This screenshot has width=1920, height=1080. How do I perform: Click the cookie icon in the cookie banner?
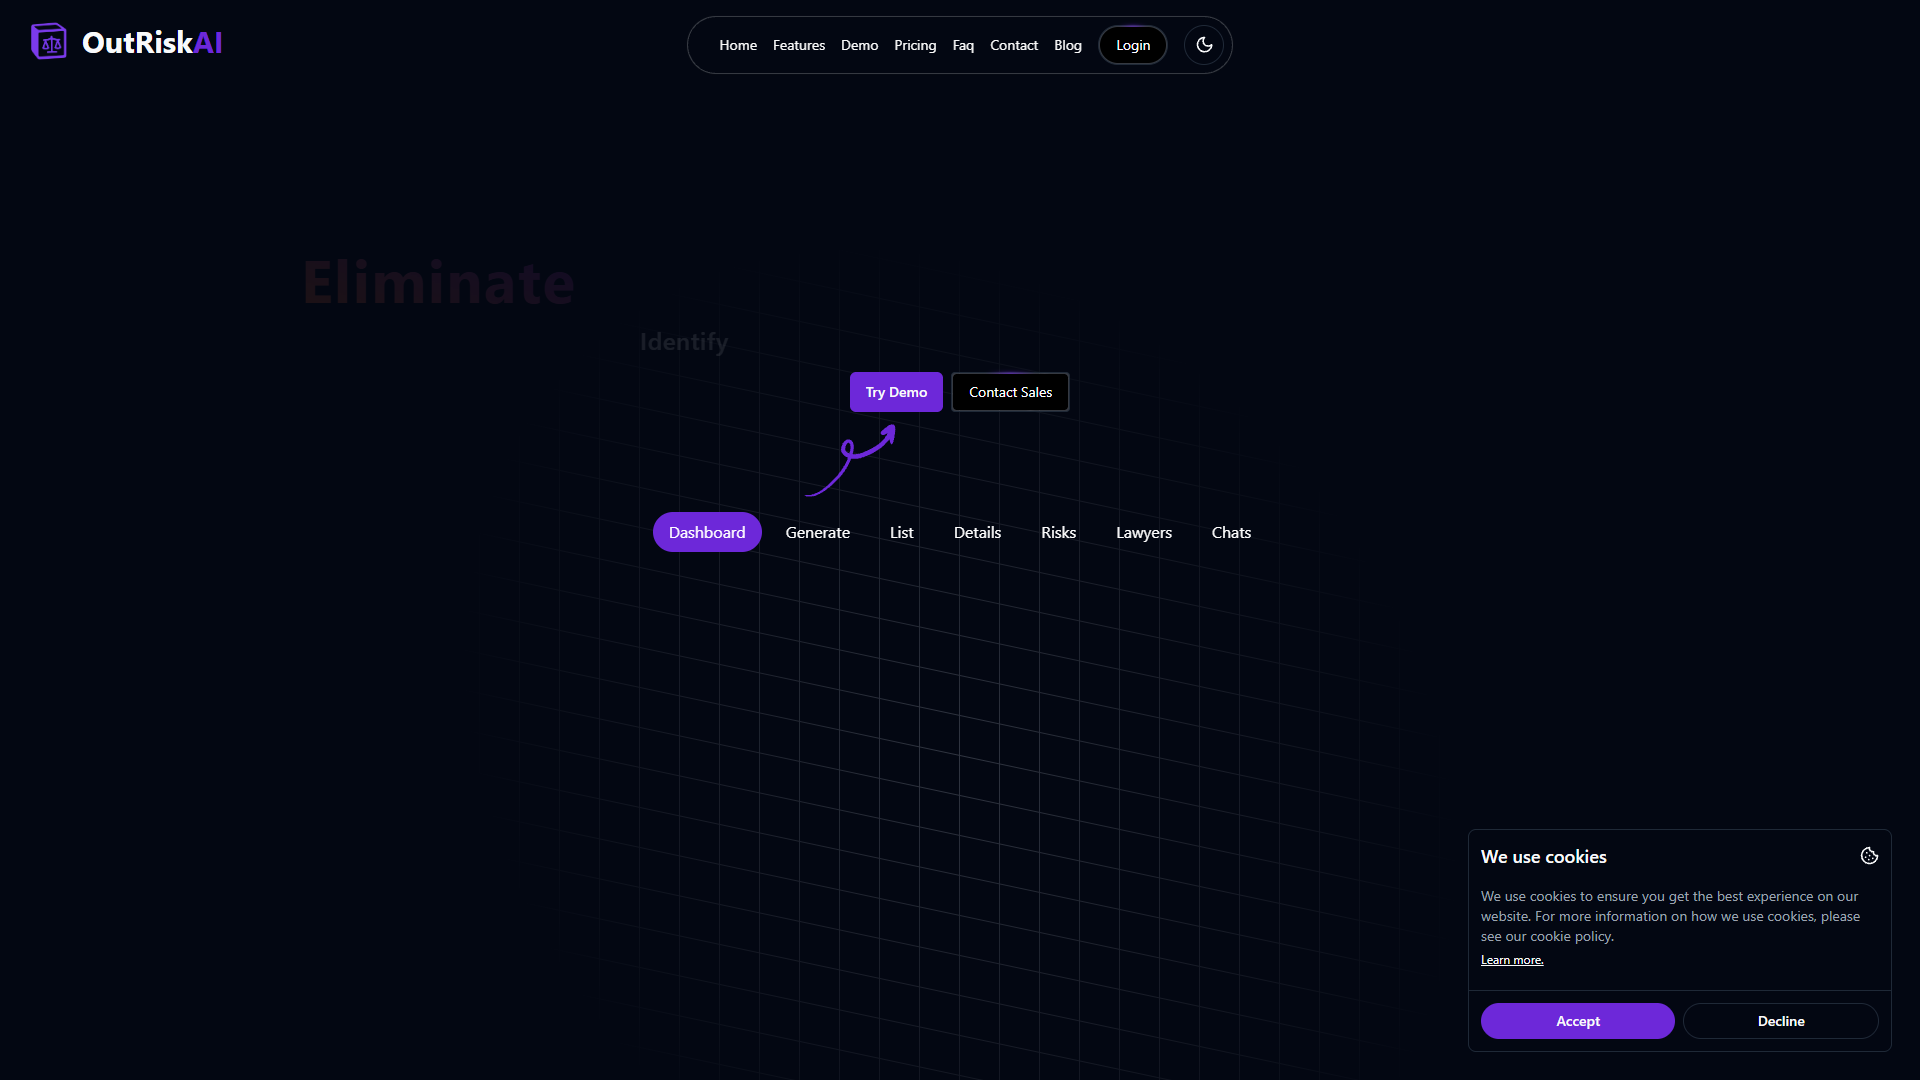click(1869, 856)
